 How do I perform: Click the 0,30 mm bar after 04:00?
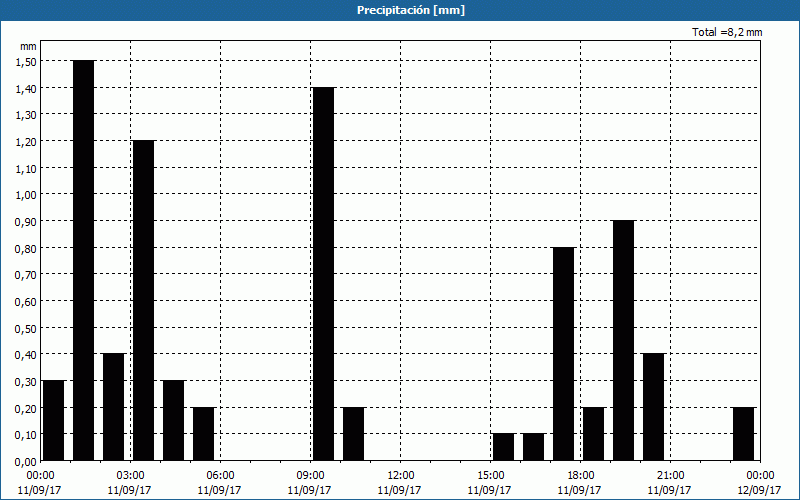point(173,420)
